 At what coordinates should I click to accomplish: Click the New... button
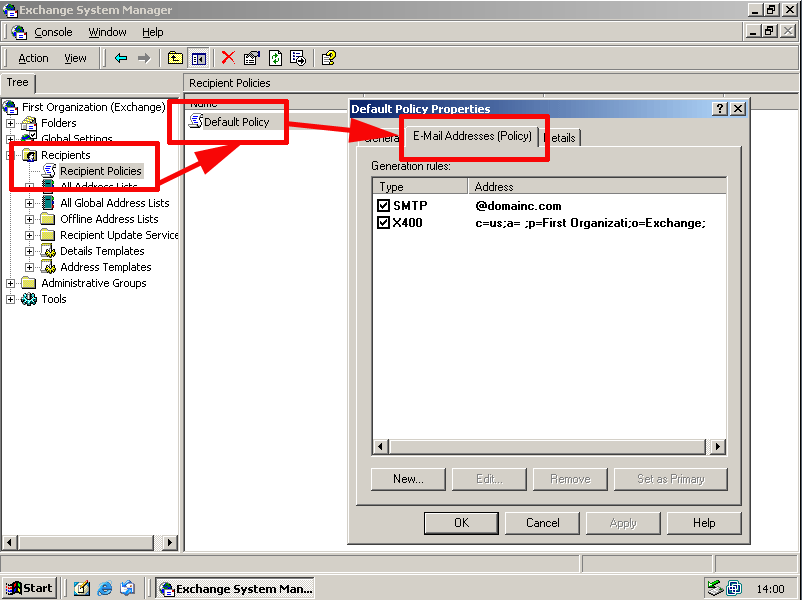(x=408, y=479)
